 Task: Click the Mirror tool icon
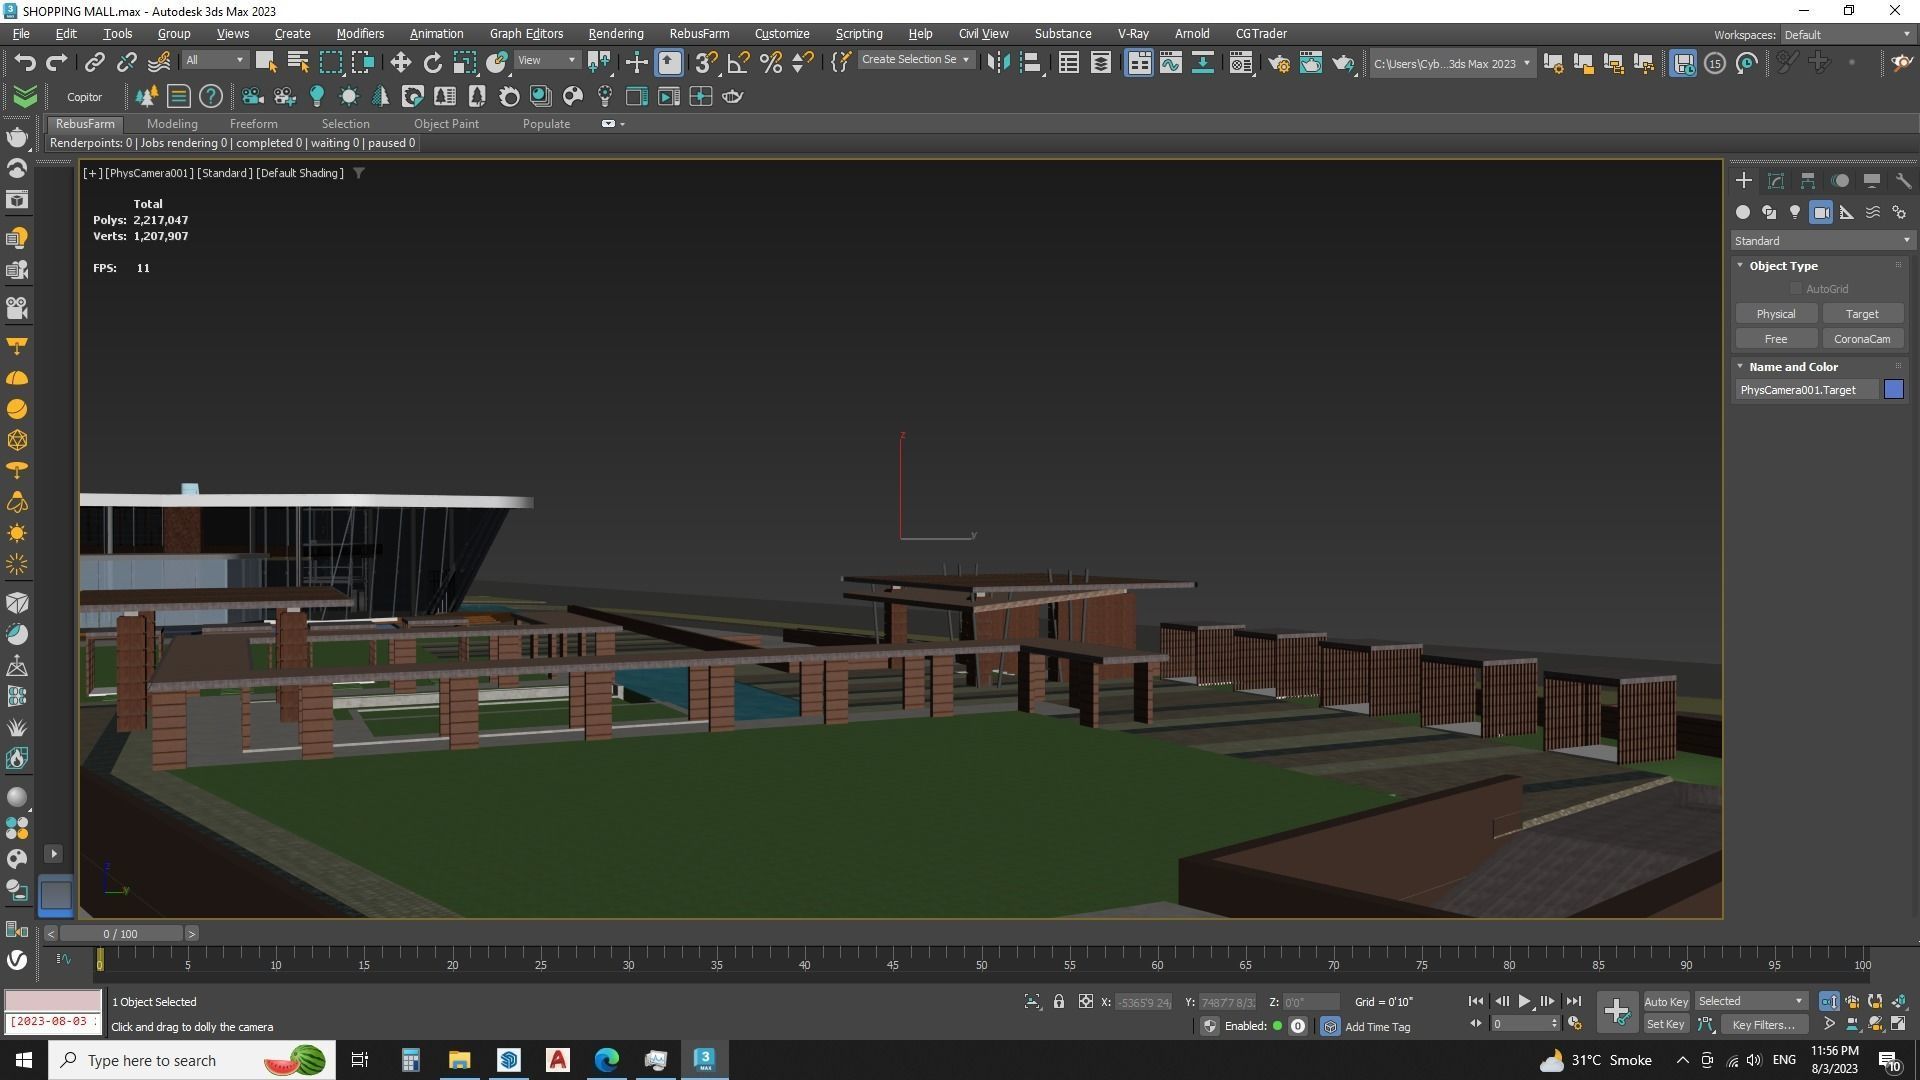coord(997,63)
